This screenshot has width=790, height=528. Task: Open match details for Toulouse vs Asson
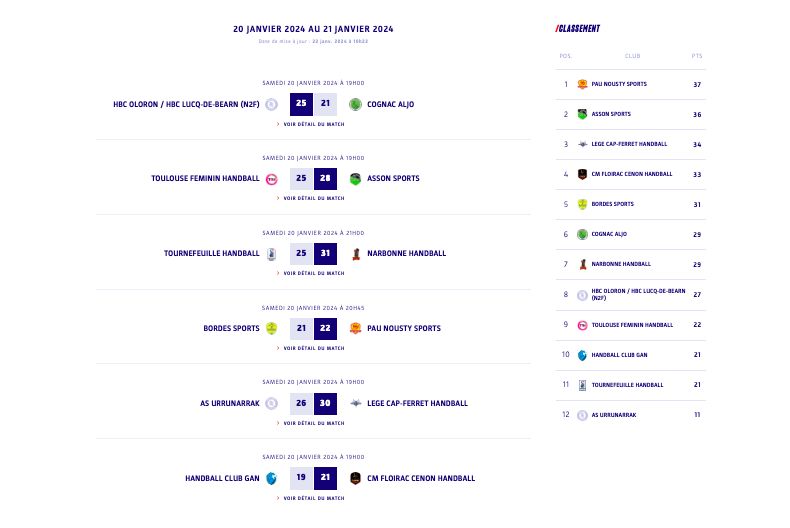[313, 198]
